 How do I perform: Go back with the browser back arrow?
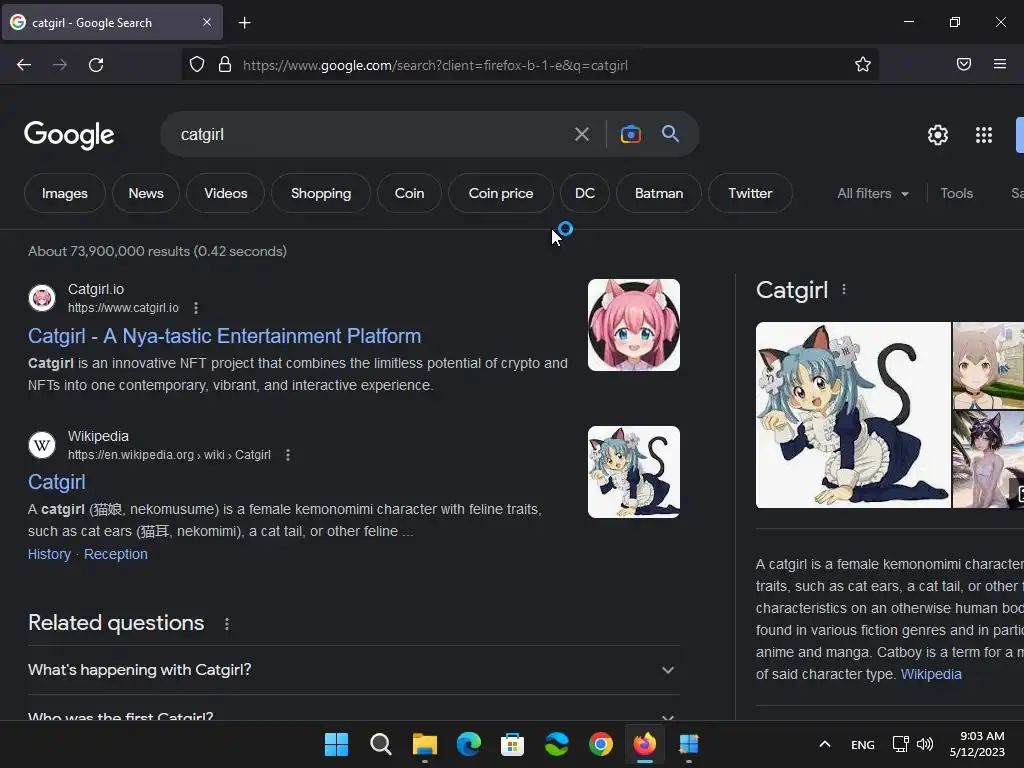tap(24, 65)
